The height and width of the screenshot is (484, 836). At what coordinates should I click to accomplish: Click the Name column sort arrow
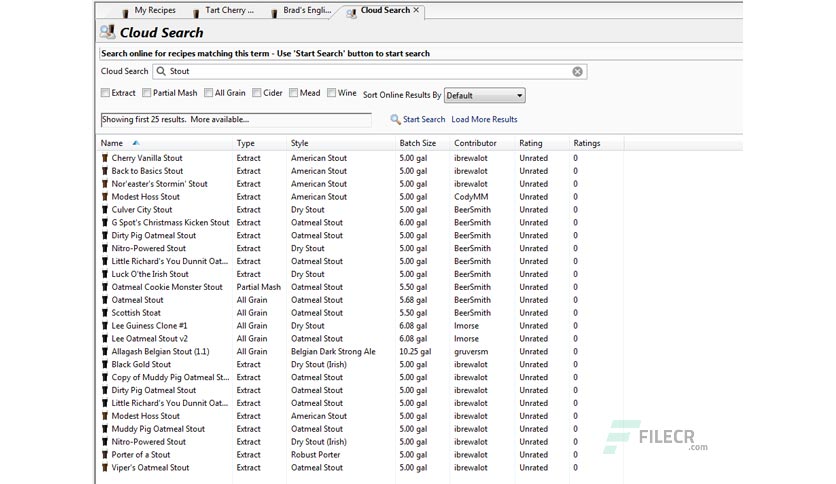[x=136, y=143]
